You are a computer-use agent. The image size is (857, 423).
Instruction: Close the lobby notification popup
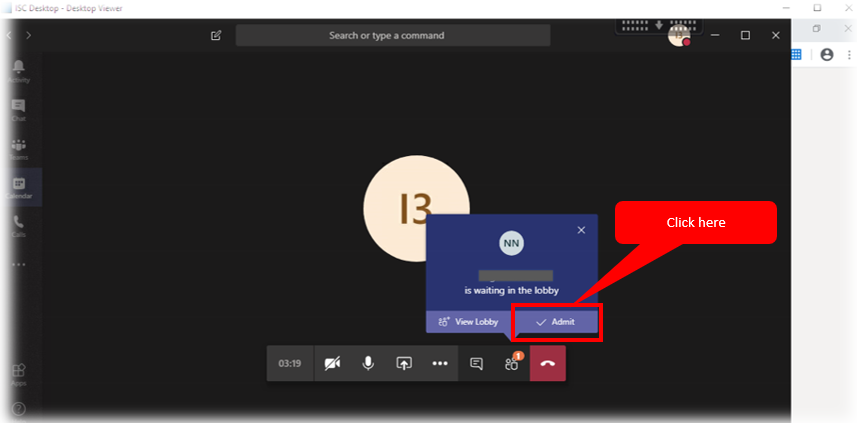581,230
